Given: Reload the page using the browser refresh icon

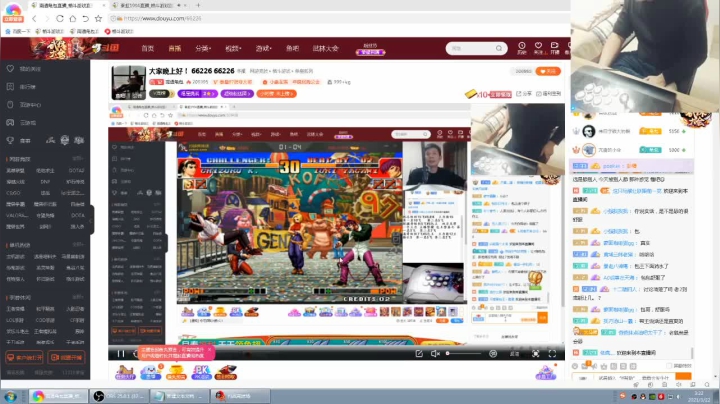Looking at the screenshot, I should [x=60, y=19].
